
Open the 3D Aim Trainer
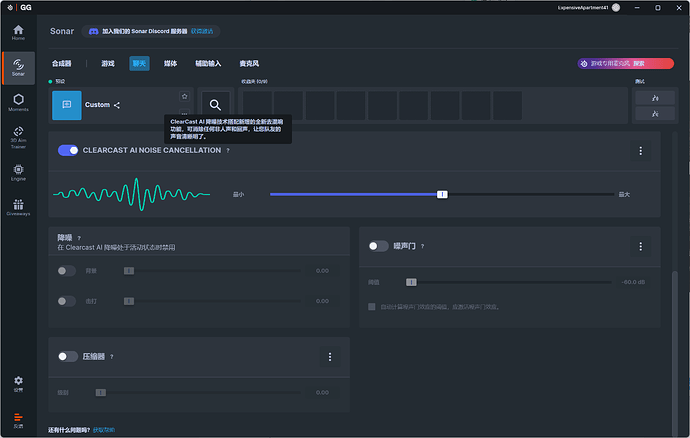pyautogui.click(x=18, y=135)
